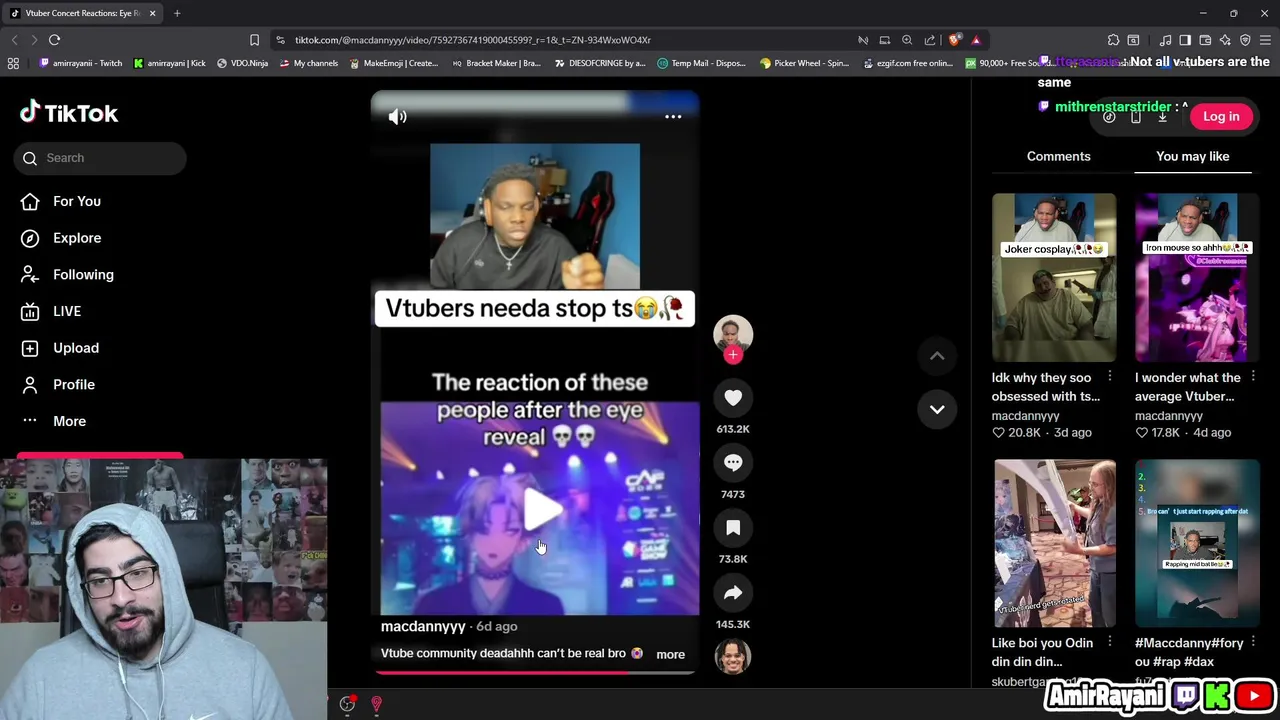The width and height of the screenshot is (1280, 720).
Task: Open the For You feed
Action: tap(61, 201)
